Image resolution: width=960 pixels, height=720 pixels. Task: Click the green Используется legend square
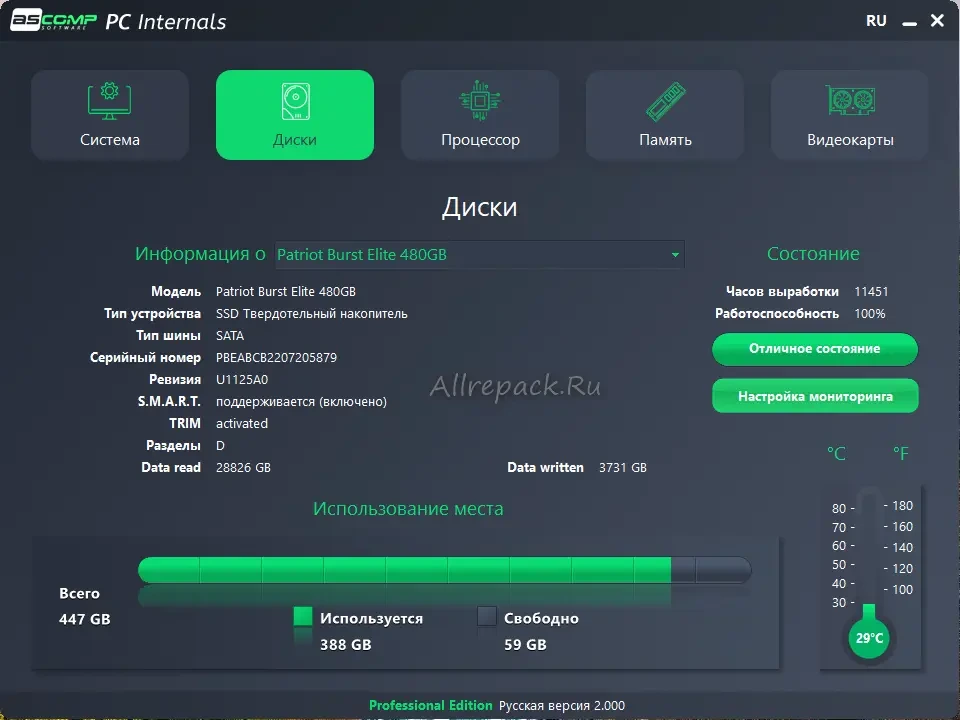tap(303, 616)
